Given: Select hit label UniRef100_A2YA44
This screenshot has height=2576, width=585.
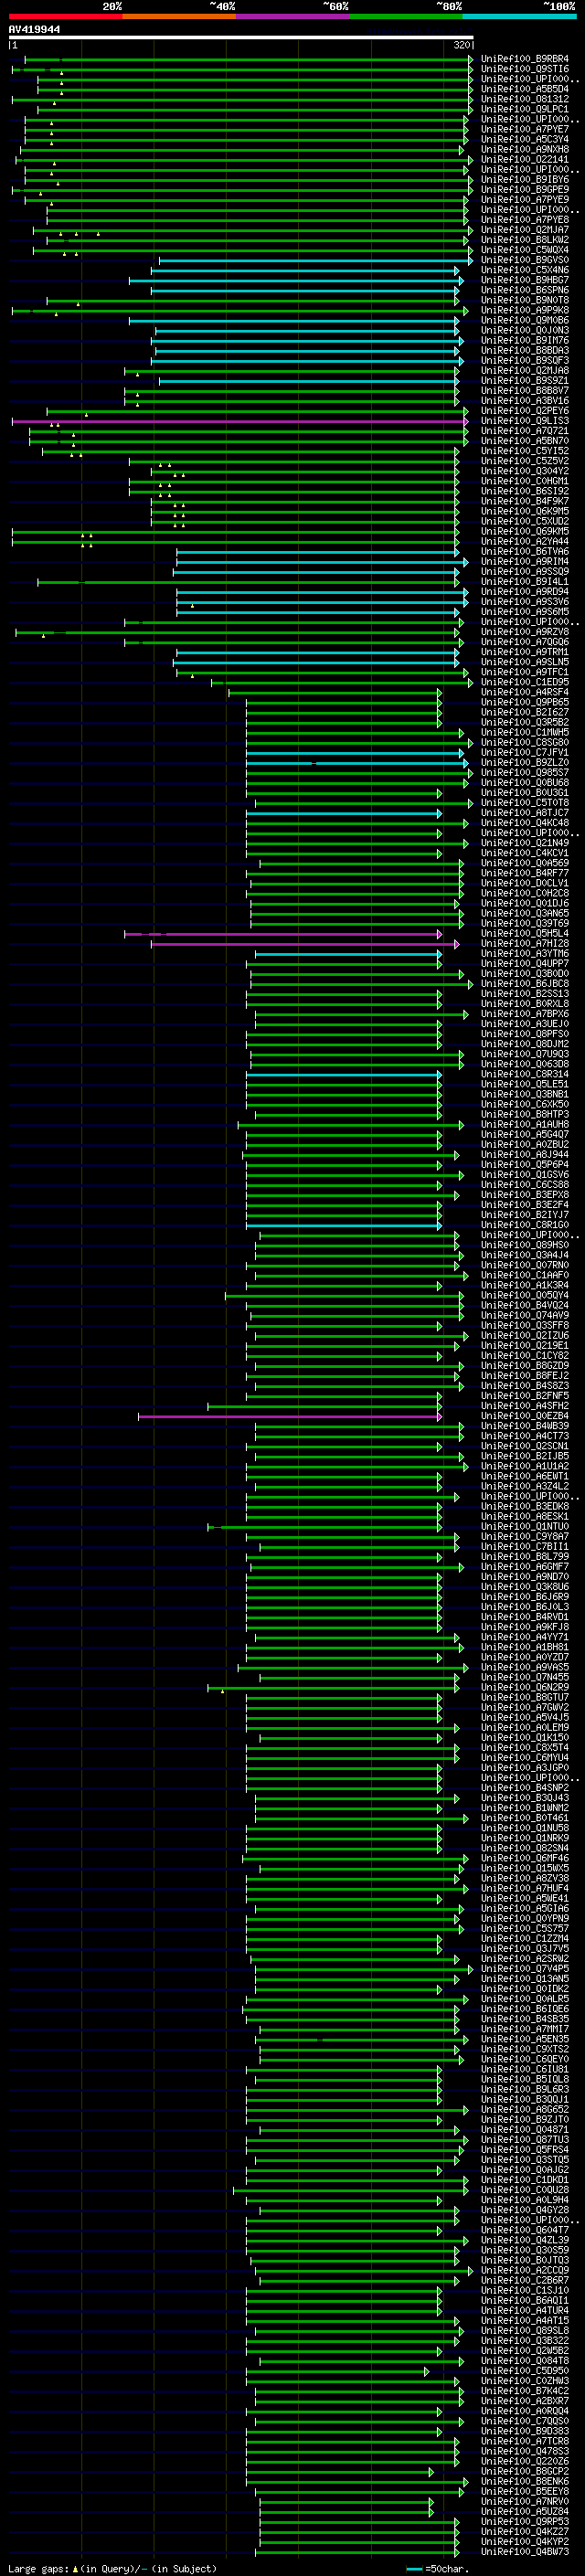Looking at the screenshot, I should click(x=525, y=541).
